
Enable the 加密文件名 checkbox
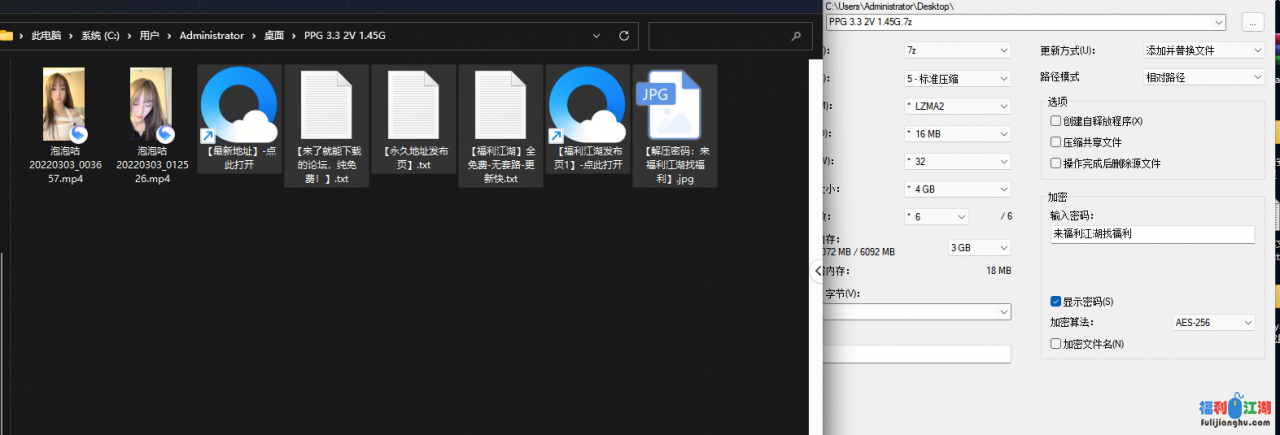[x=1056, y=344]
